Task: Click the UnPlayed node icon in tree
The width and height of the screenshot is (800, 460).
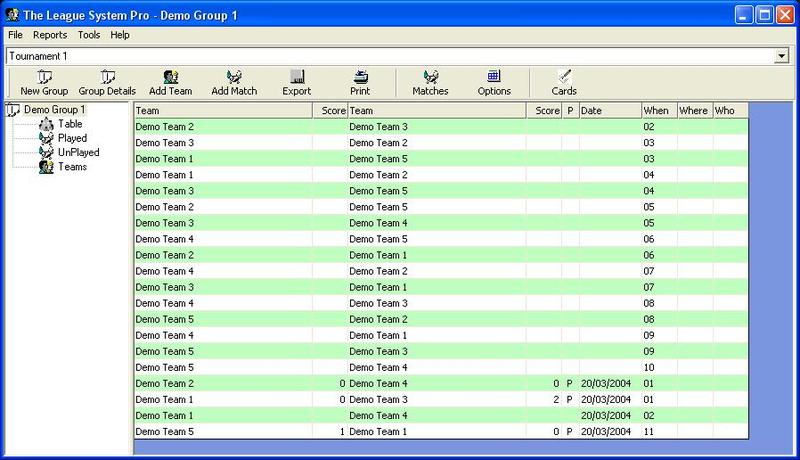Action: point(46,152)
